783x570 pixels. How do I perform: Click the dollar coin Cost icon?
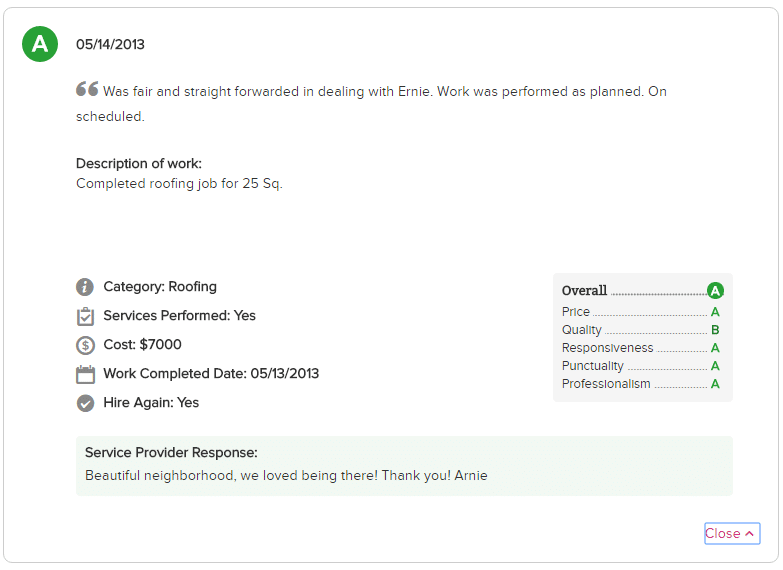pyautogui.click(x=85, y=345)
